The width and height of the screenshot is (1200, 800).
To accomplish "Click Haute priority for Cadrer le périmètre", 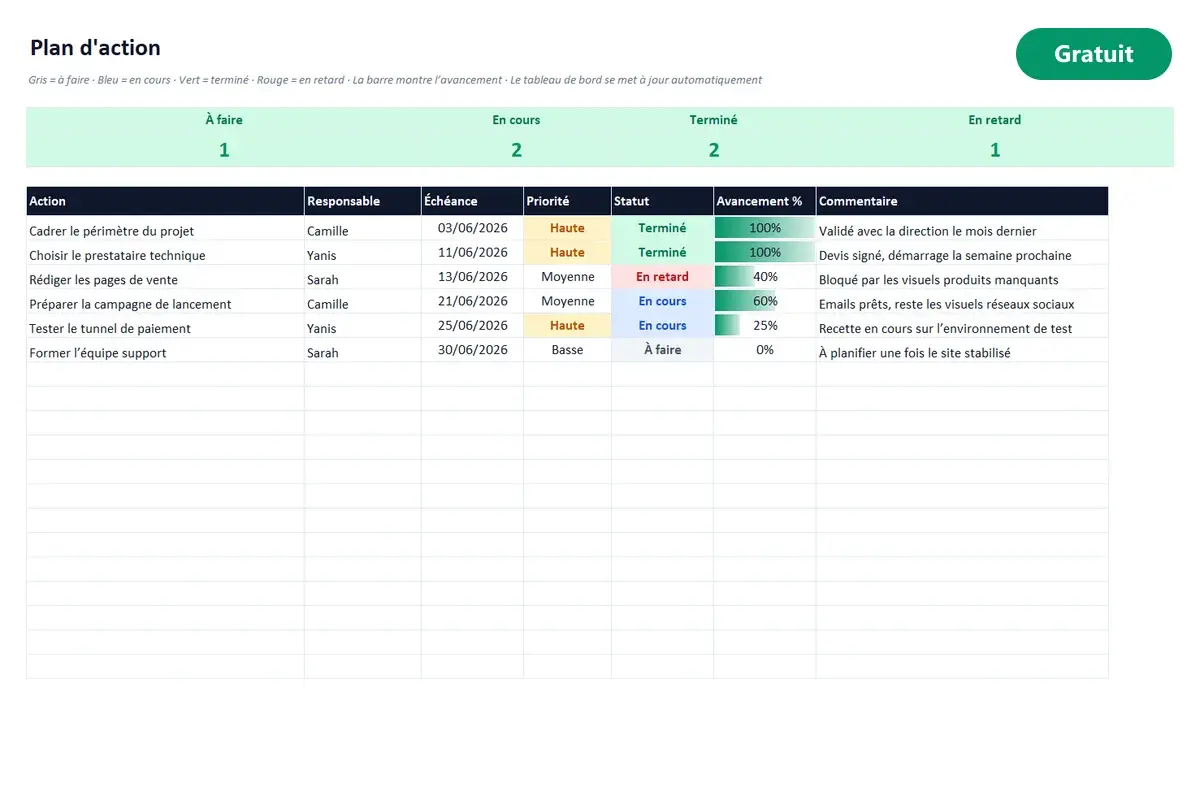I will coord(567,228).
